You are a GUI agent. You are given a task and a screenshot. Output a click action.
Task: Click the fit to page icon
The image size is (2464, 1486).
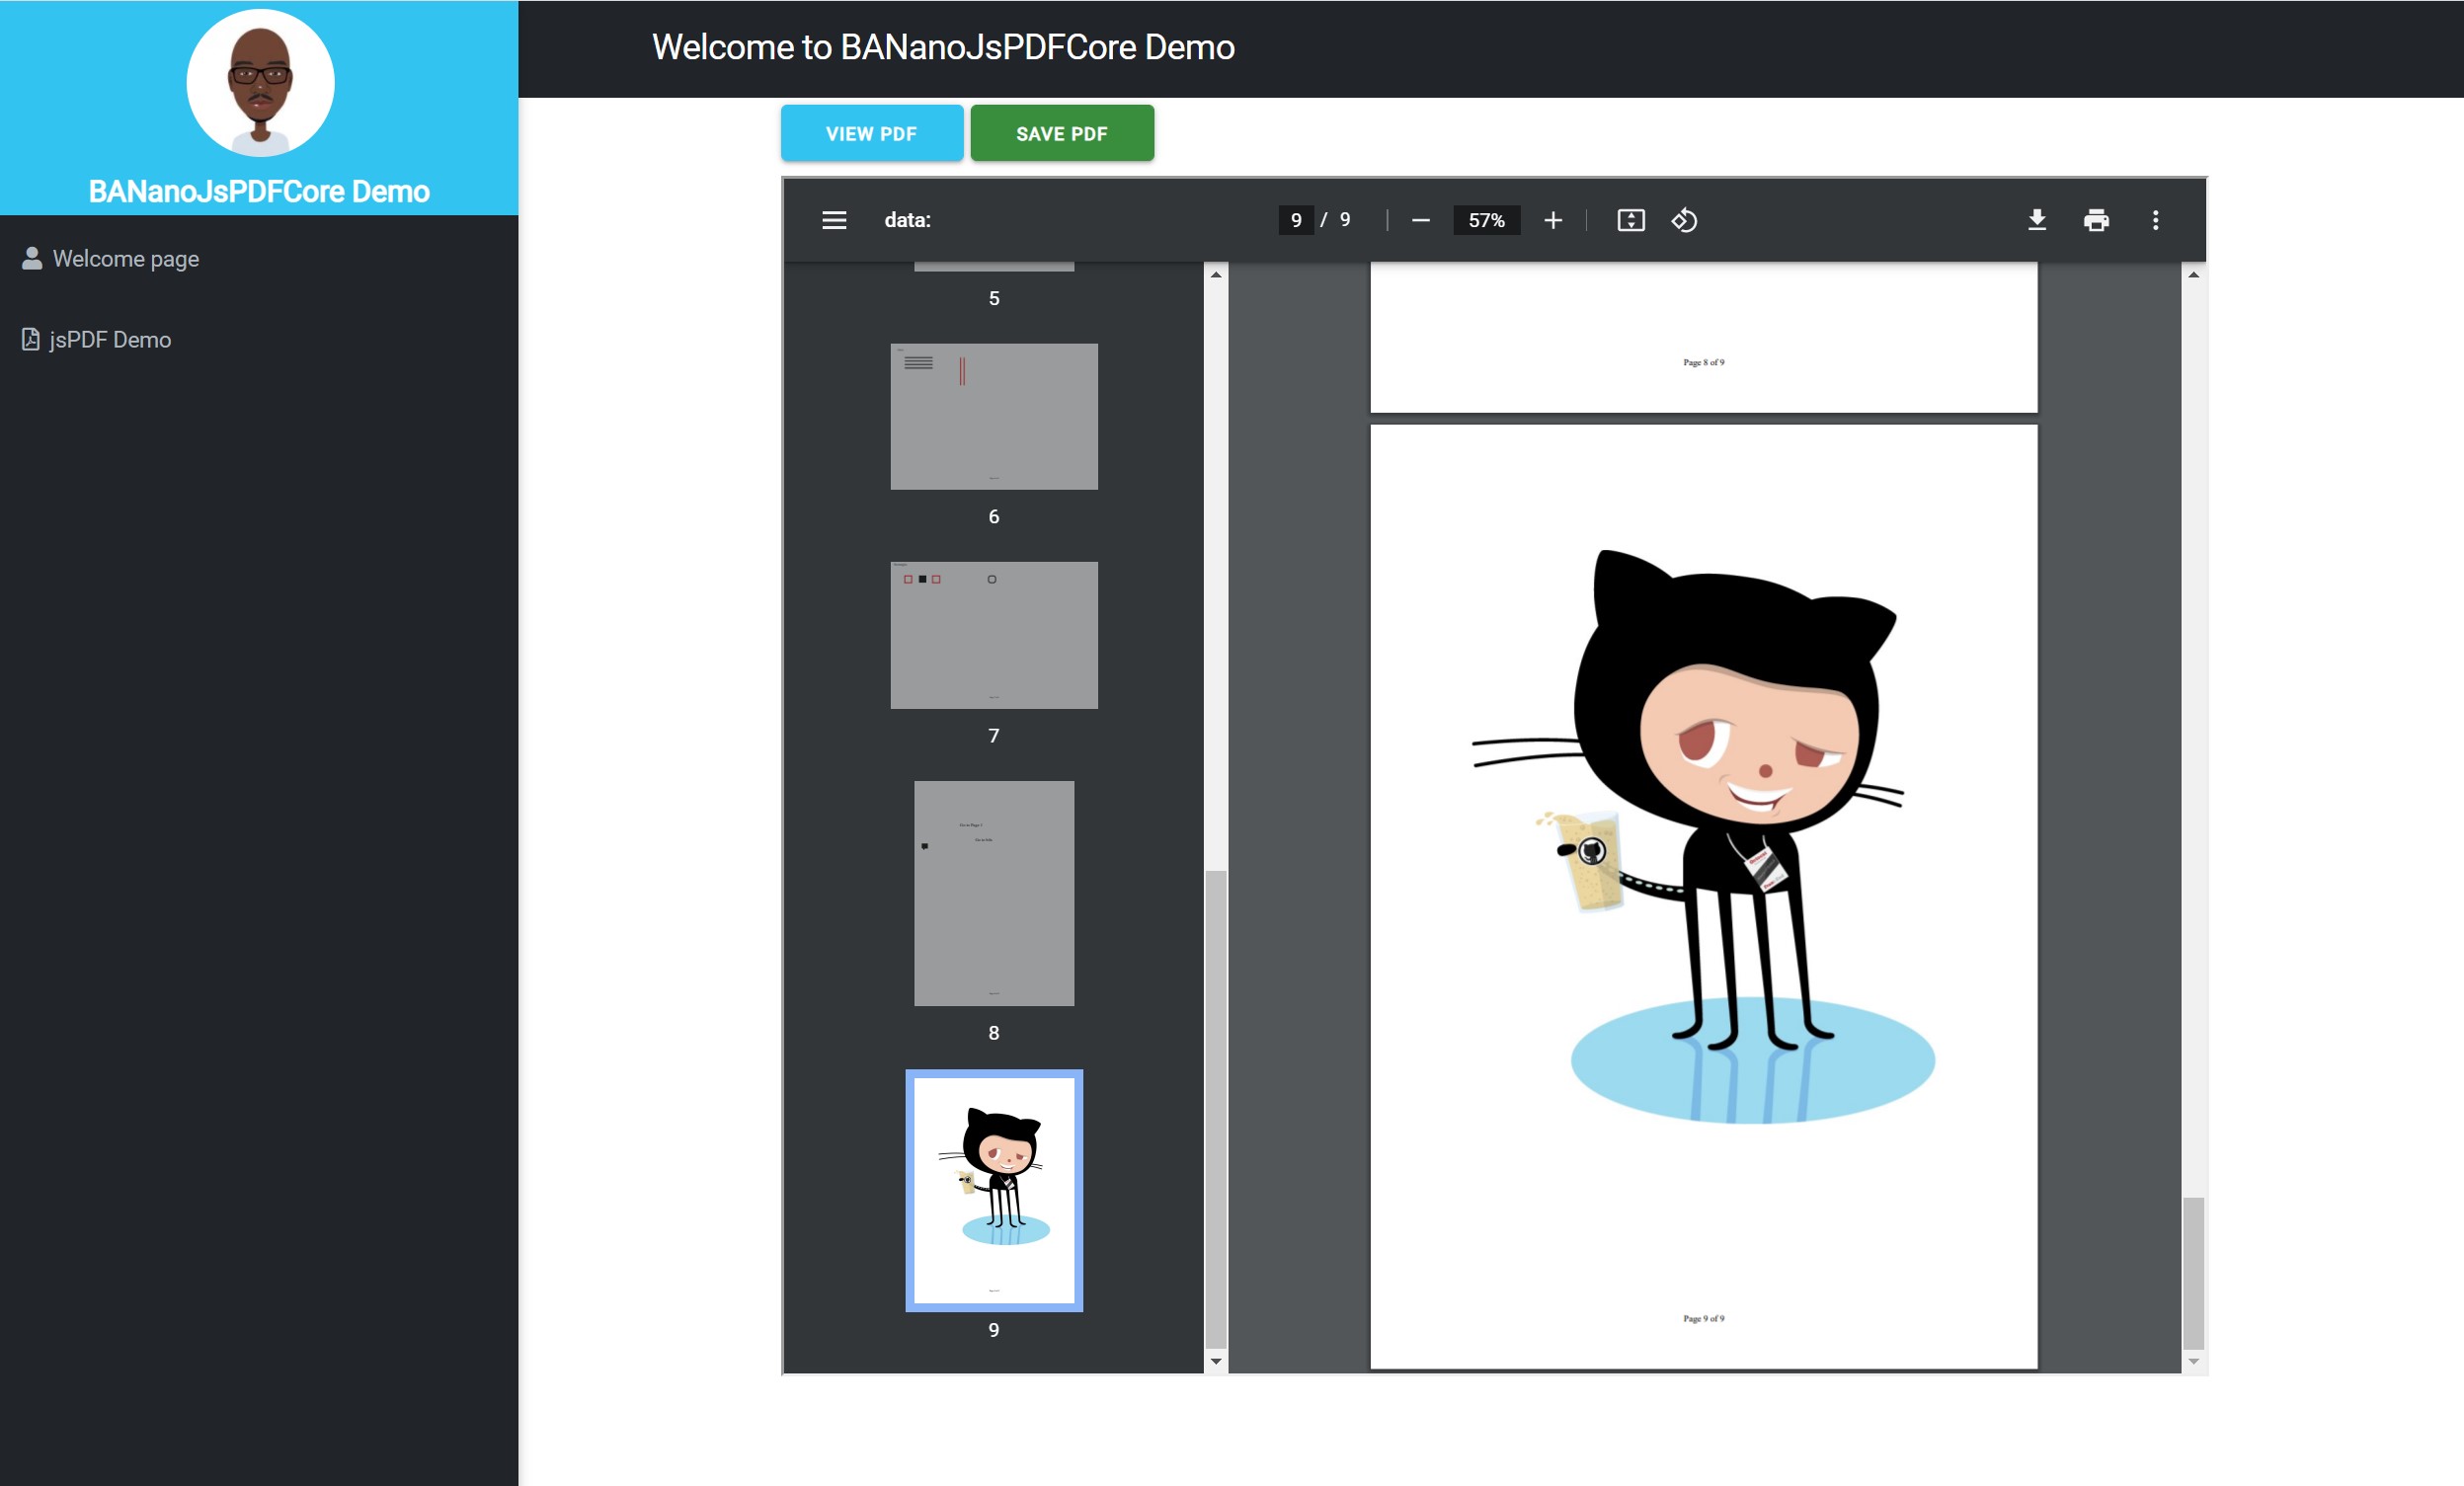coord(1630,220)
